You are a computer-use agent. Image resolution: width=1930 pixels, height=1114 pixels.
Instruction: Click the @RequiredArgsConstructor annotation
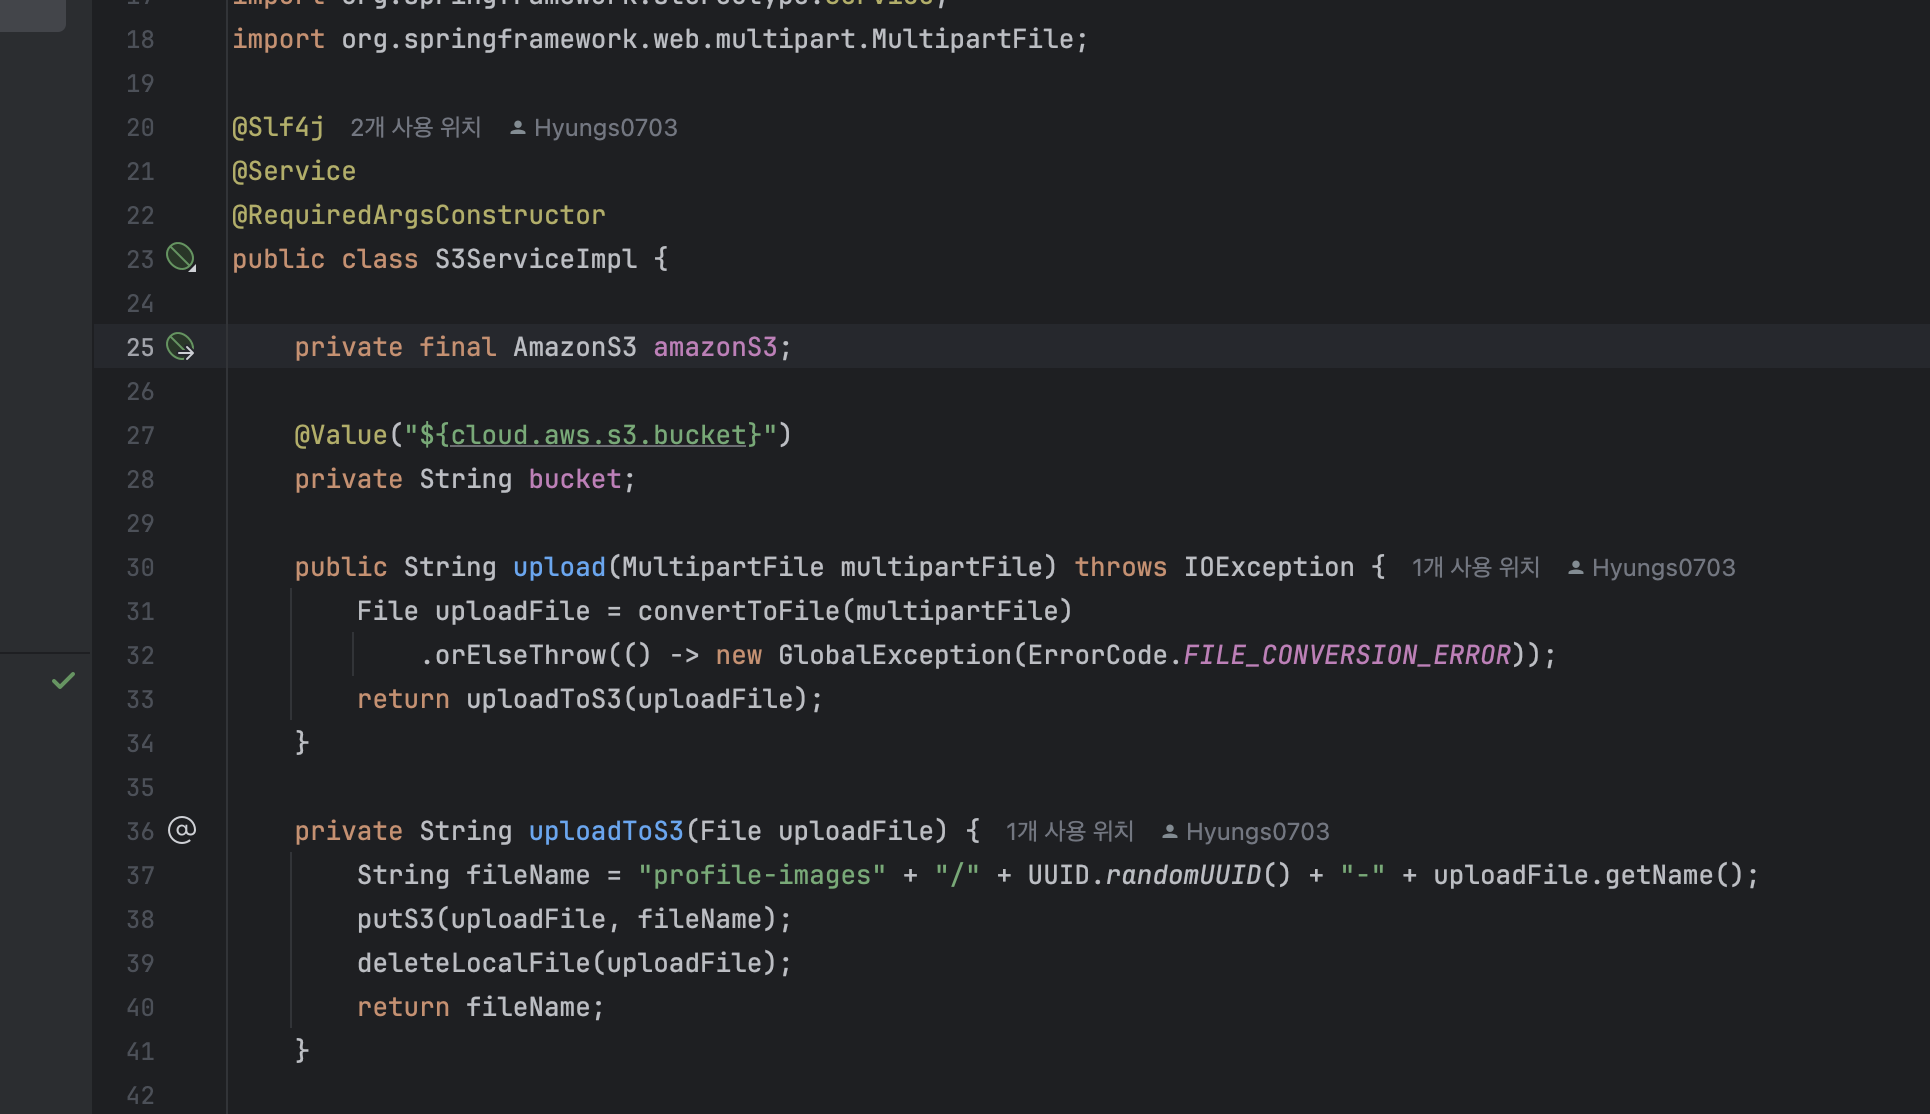coord(418,215)
